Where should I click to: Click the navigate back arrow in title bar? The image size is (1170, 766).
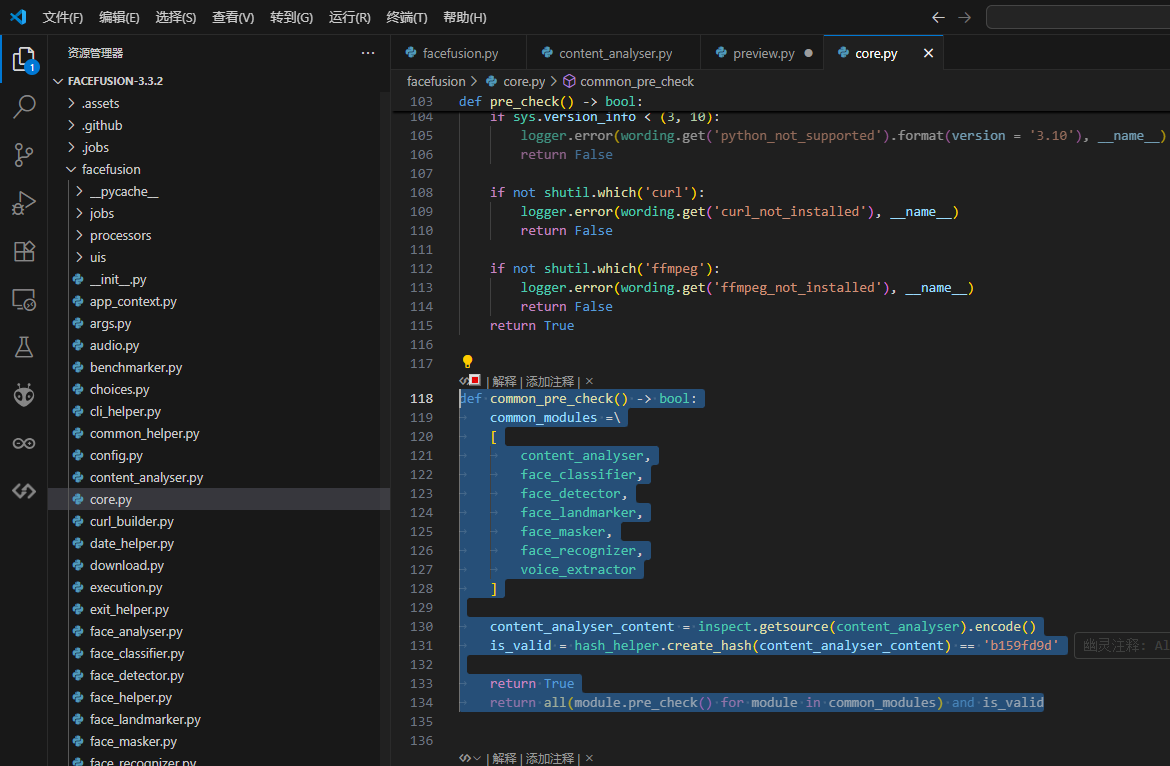(x=937, y=18)
